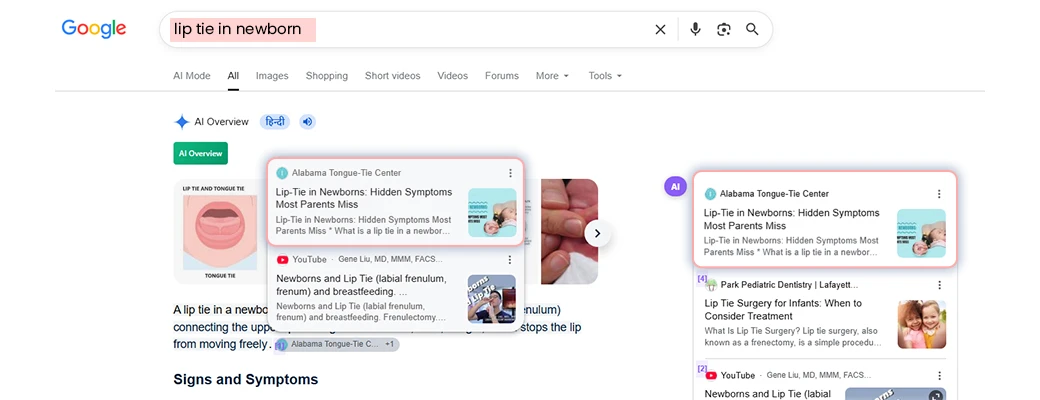
Task: Click the 'Signs and Symptoms' heading
Action: tap(245, 379)
